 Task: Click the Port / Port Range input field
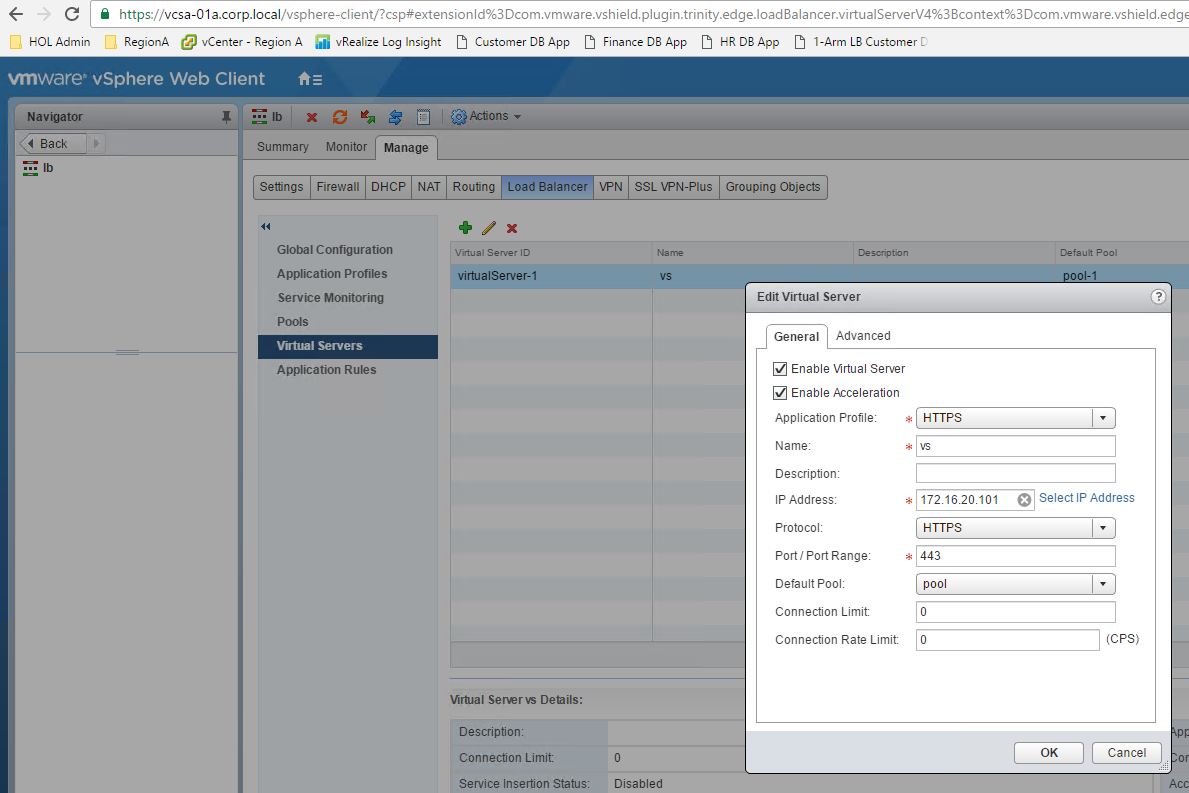point(1014,556)
